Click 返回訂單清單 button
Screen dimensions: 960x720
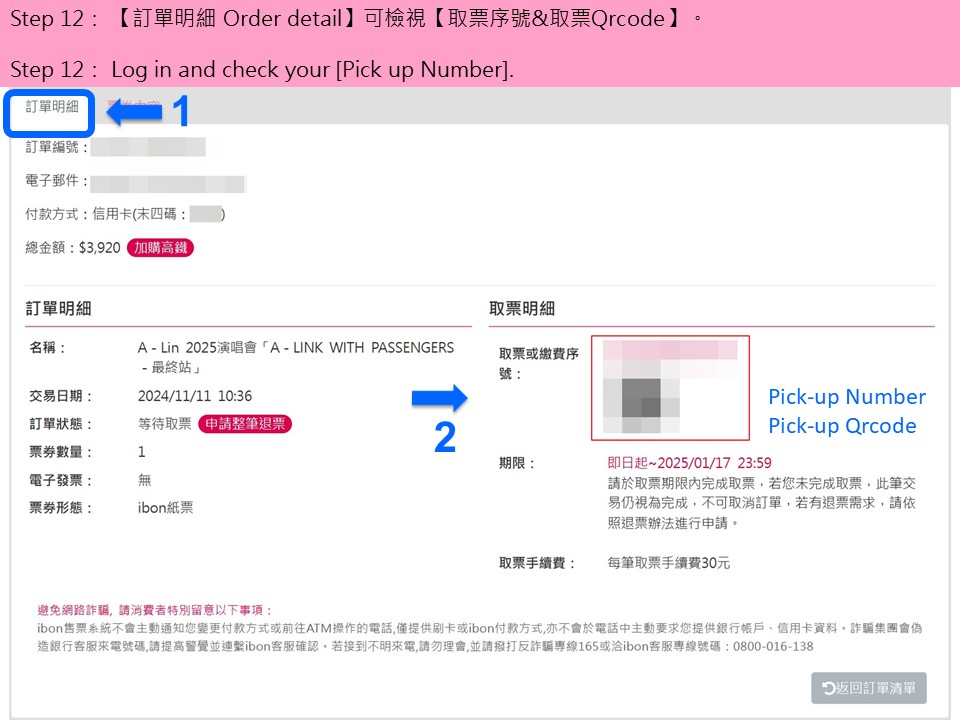tap(869, 688)
